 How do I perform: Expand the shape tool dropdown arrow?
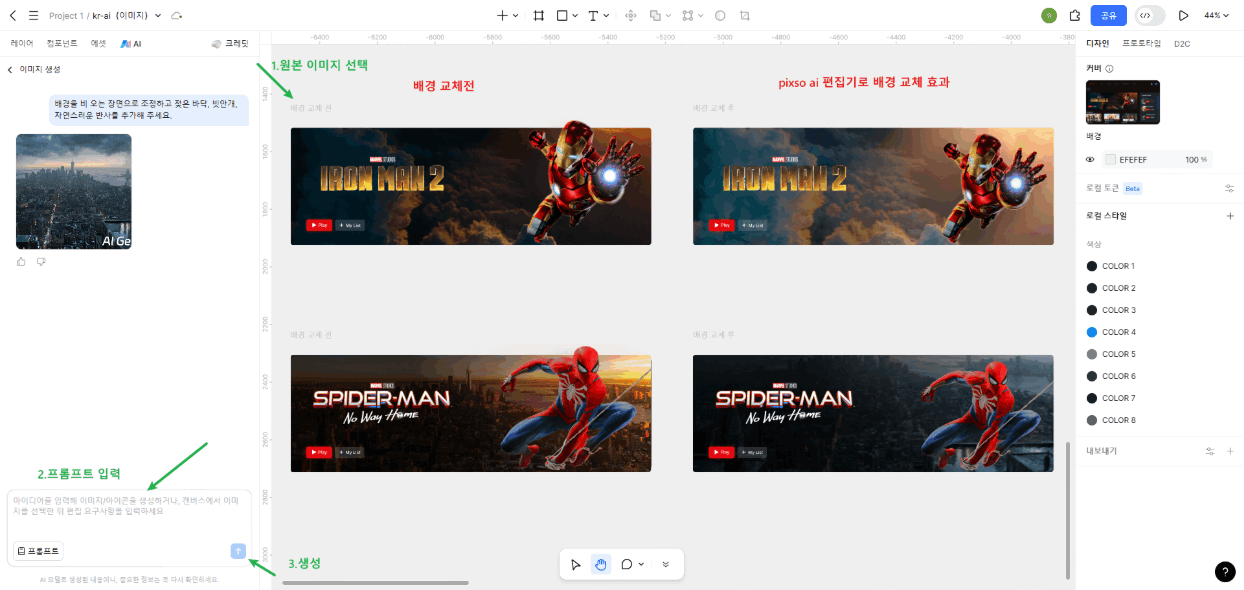(575, 16)
